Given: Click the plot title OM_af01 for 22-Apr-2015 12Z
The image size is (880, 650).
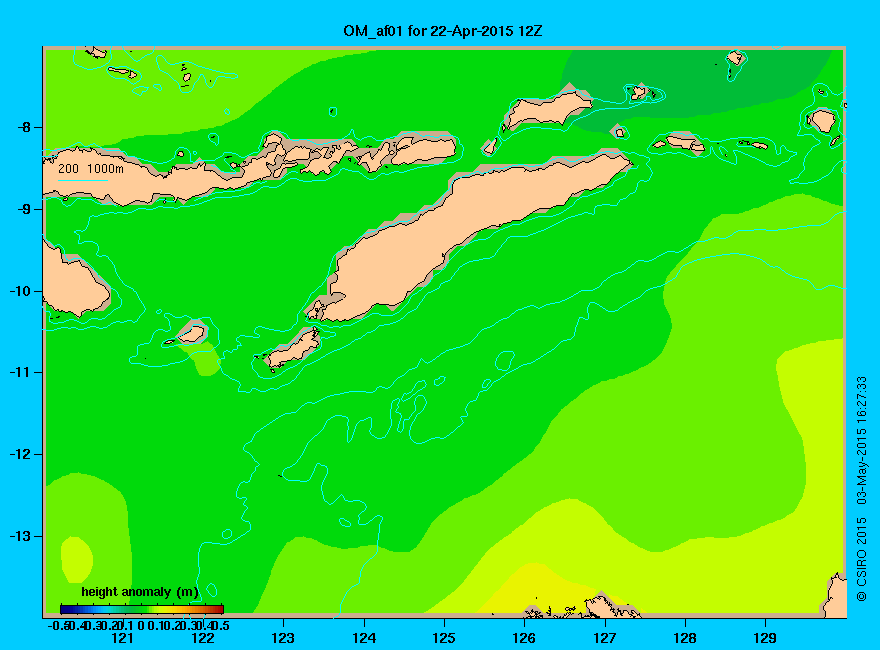Looking at the screenshot, I should pyautogui.click(x=443, y=31).
